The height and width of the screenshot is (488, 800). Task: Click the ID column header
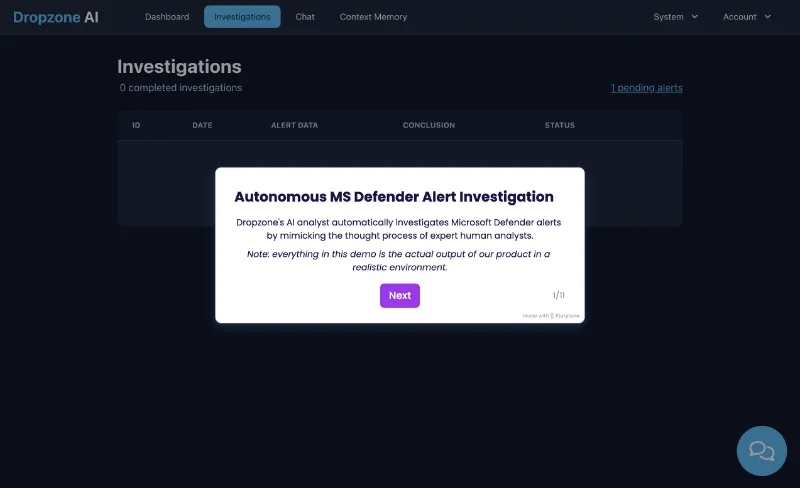coord(136,125)
